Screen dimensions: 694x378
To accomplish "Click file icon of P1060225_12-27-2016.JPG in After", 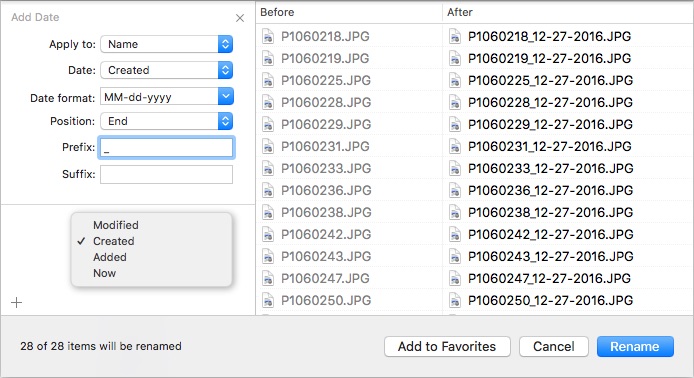I will (x=455, y=80).
